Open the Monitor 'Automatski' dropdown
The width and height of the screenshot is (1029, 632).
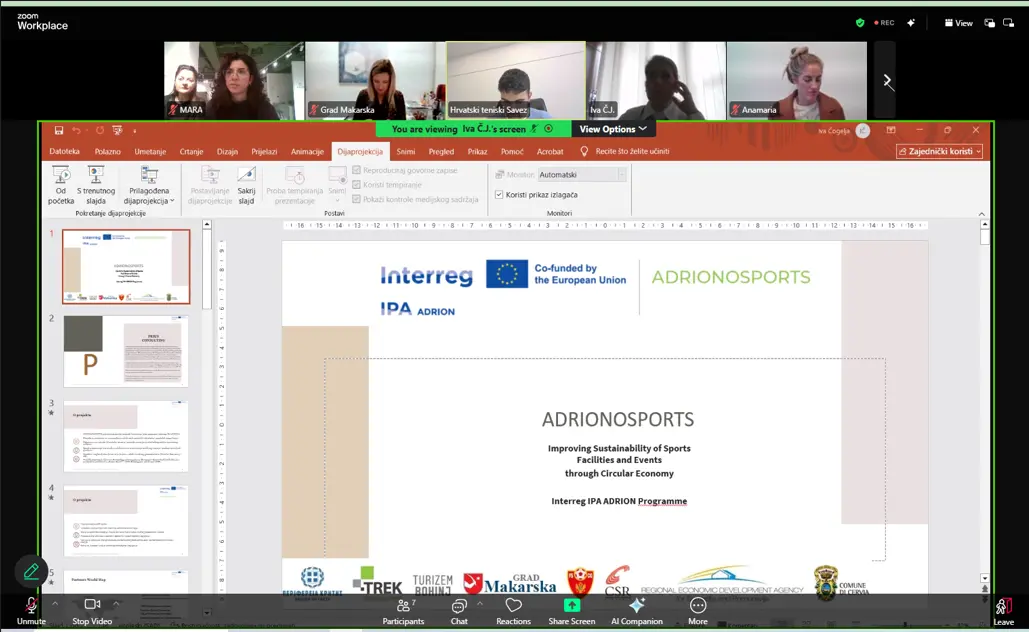point(579,175)
